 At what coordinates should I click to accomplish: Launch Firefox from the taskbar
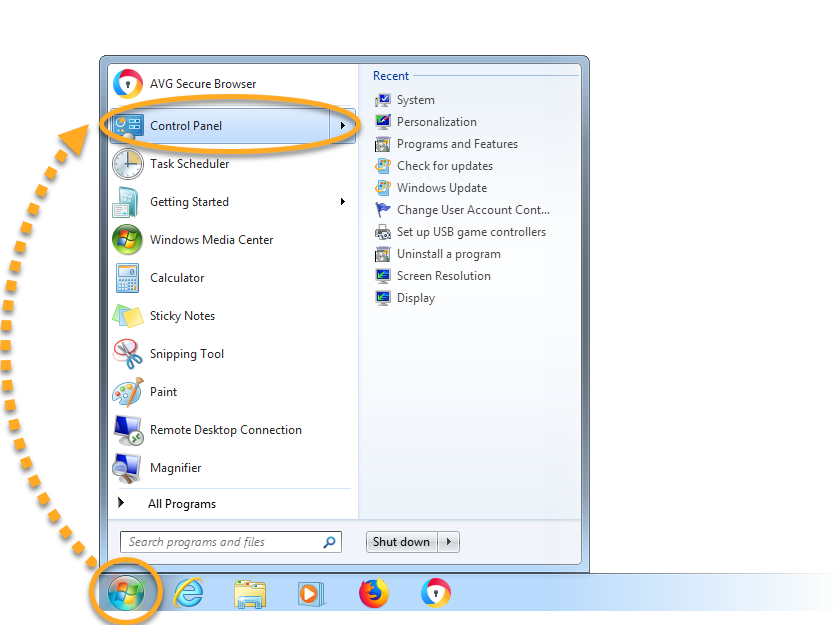pyautogui.click(x=373, y=593)
